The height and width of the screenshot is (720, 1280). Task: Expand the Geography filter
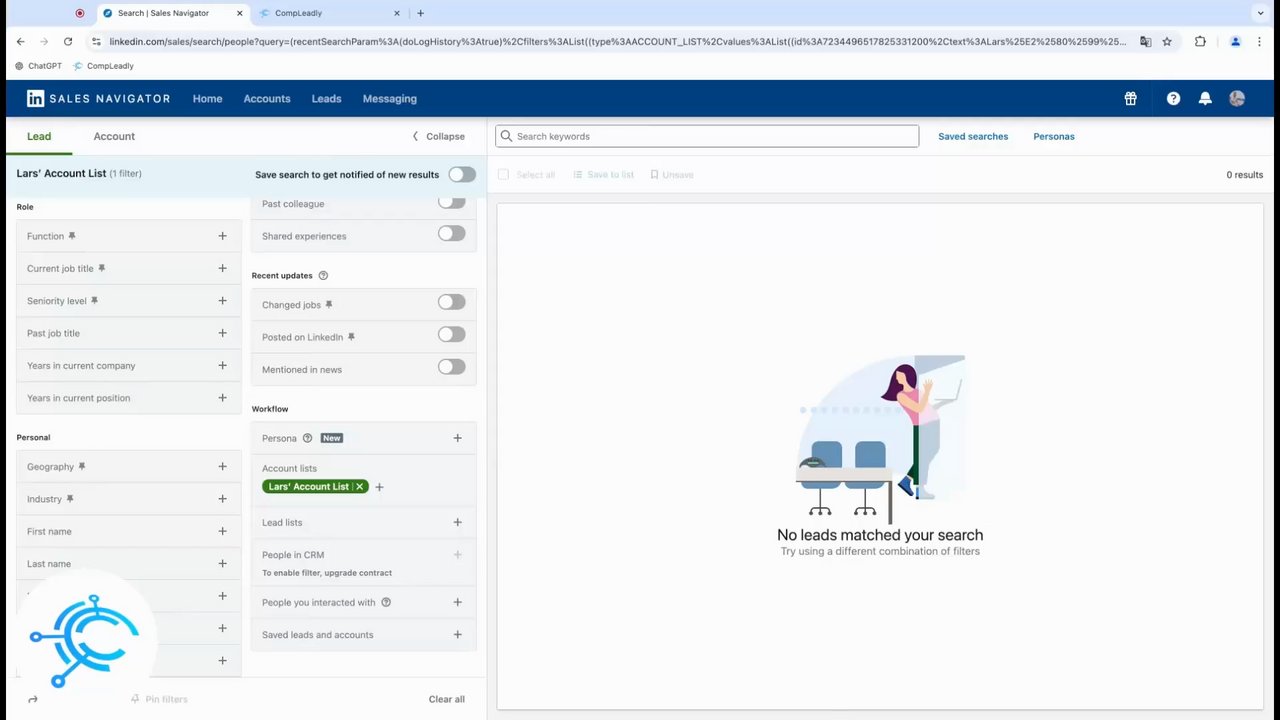coord(222,467)
